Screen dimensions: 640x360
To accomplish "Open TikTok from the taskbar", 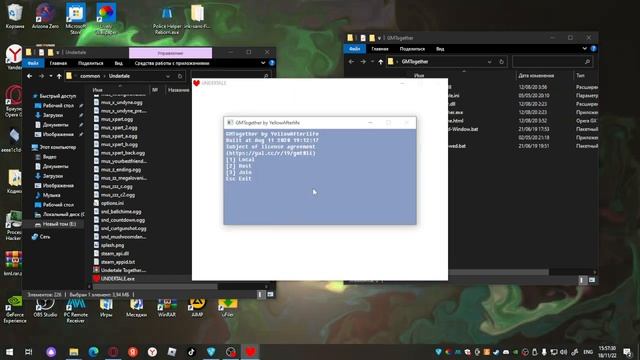I will pyautogui.click(x=191, y=352).
